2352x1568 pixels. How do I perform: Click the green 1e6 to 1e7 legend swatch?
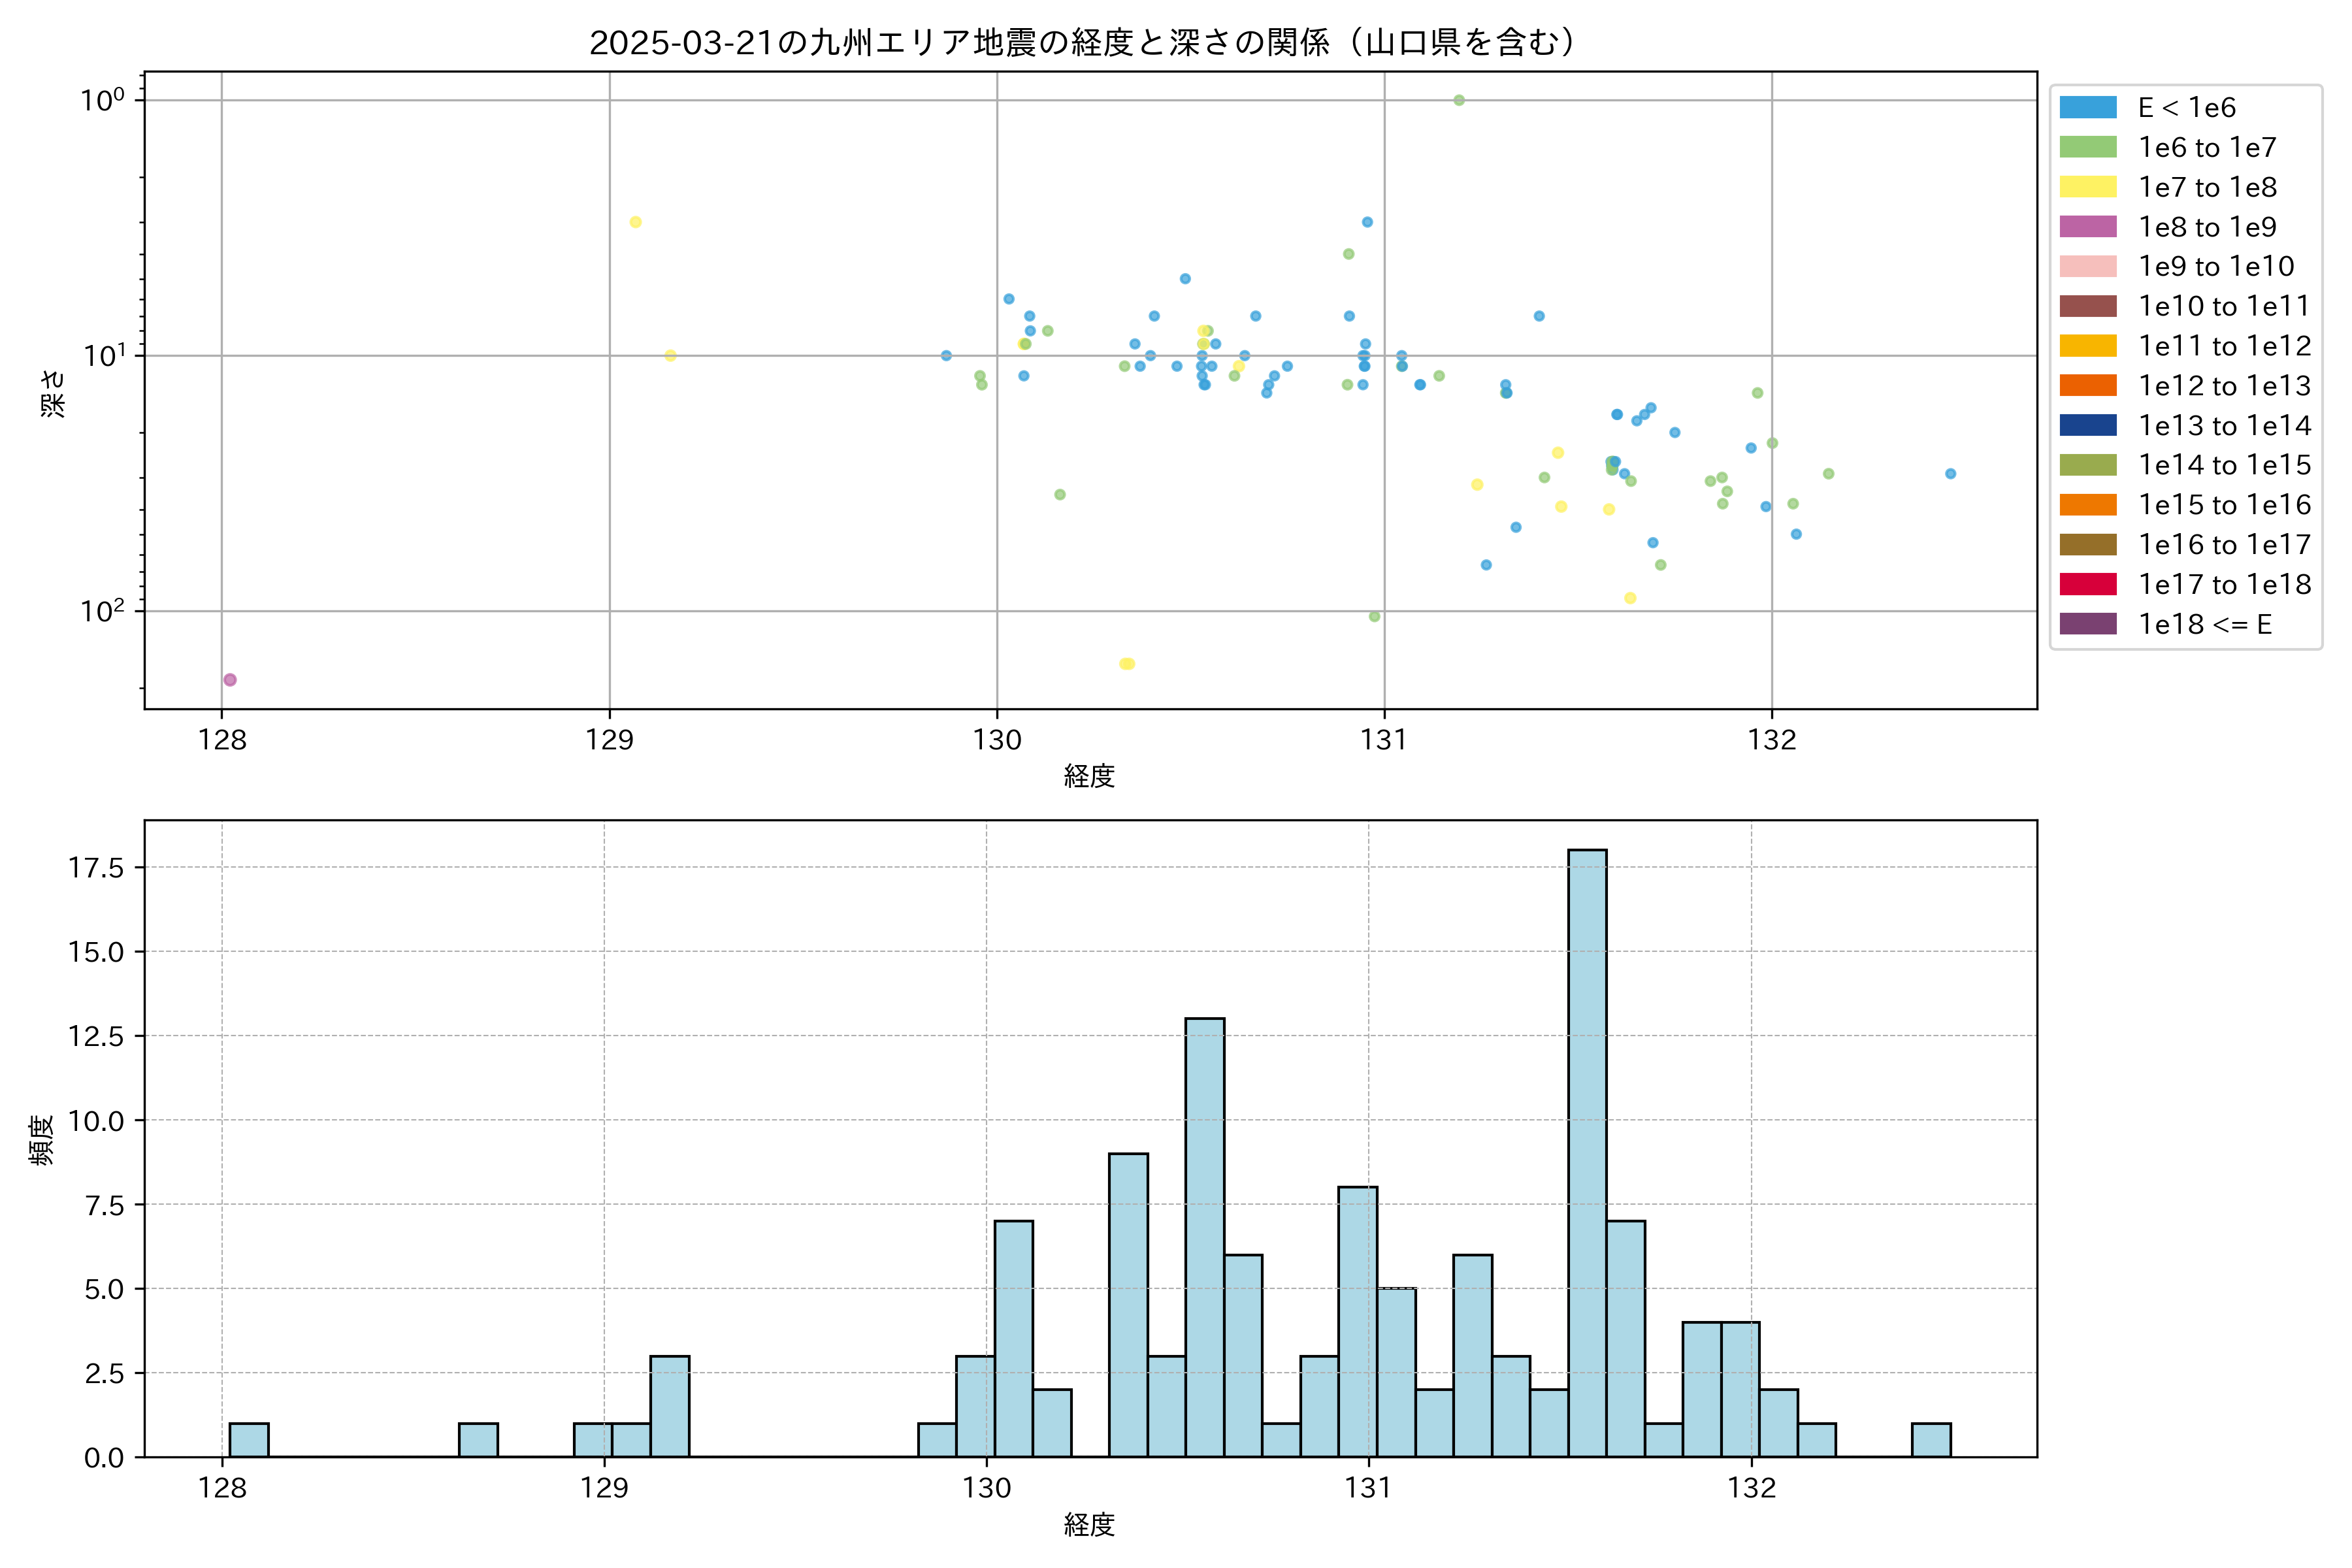click(2087, 147)
